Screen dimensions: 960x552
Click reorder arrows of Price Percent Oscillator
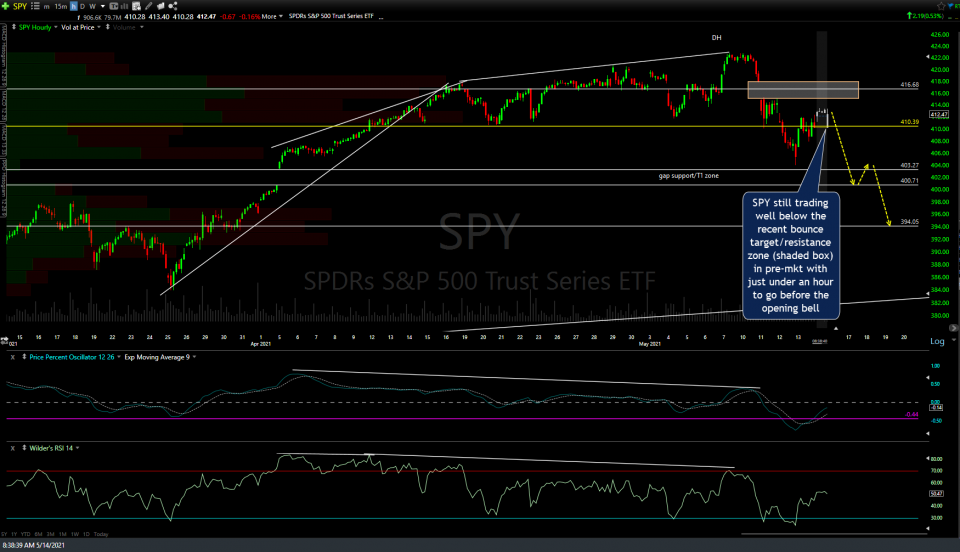click(24, 357)
